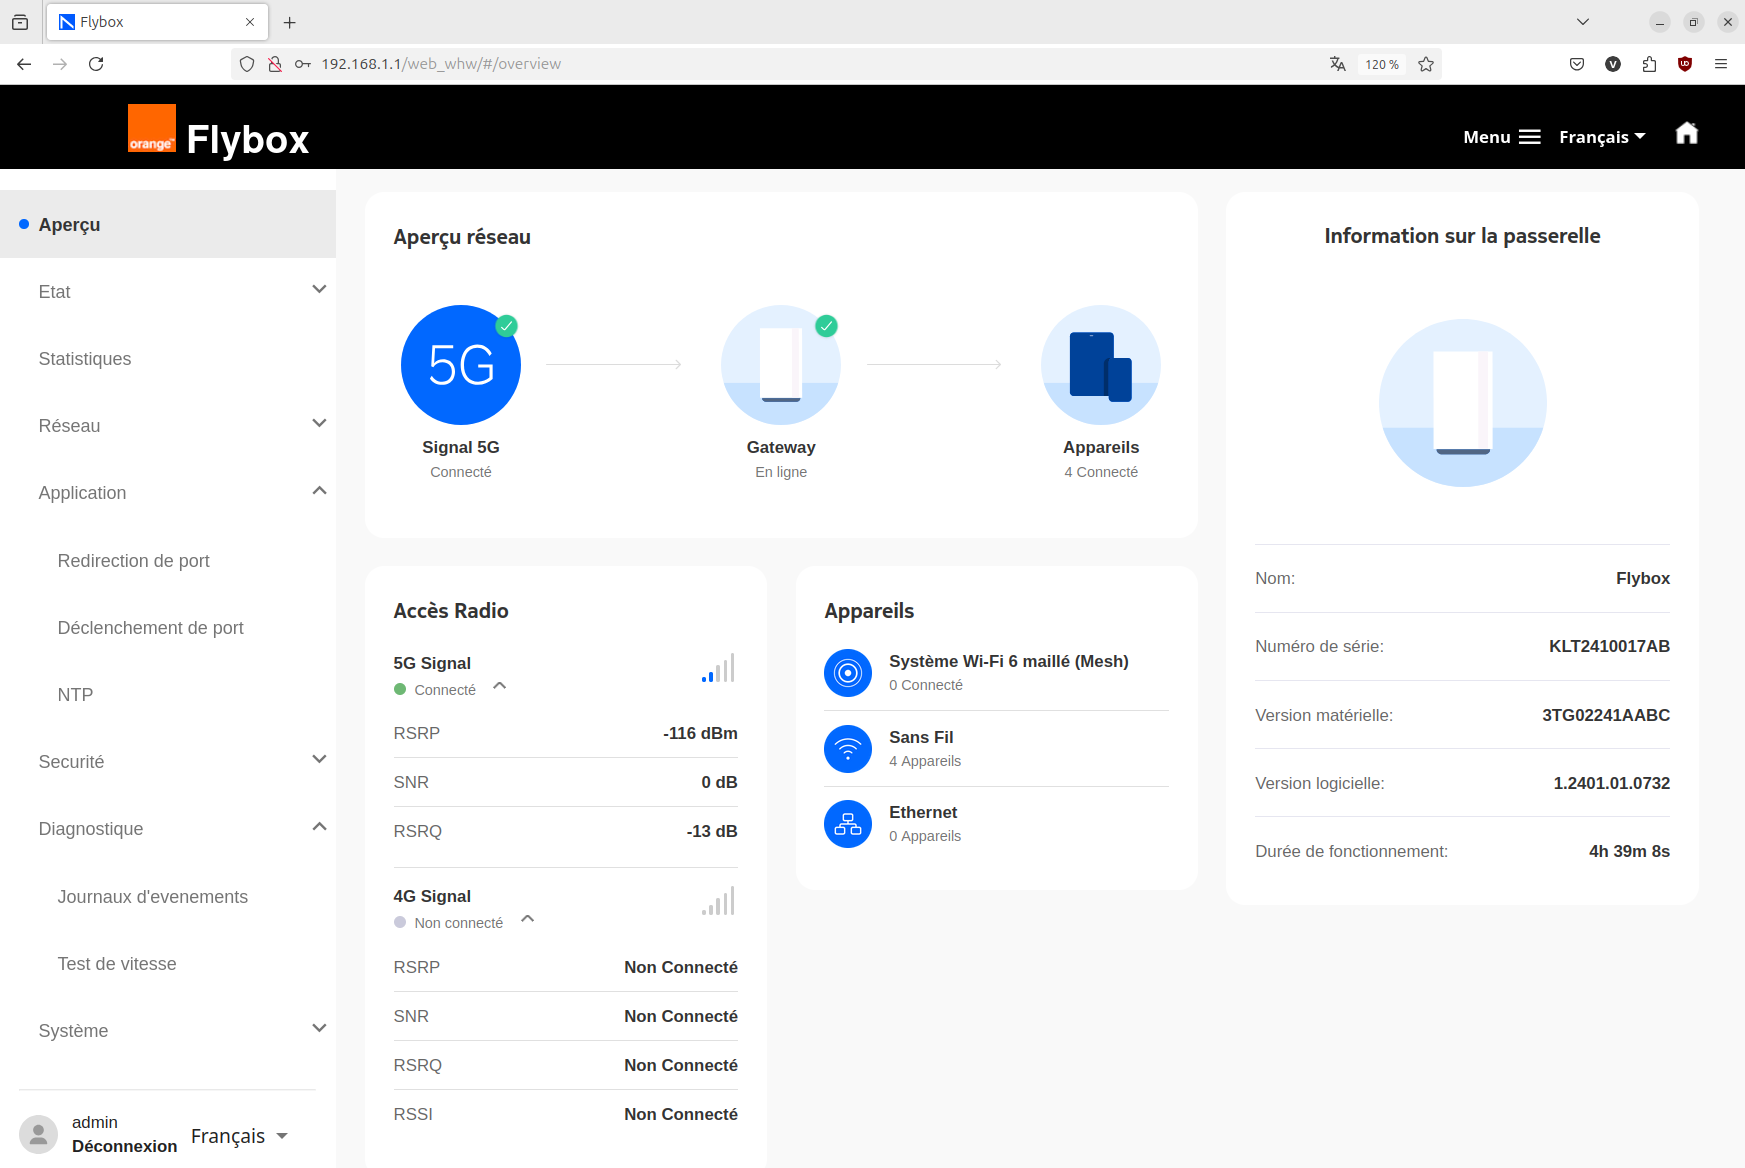Click the browser address bar URL
The height and width of the screenshot is (1168, 1745).
(x=441, y=64)
